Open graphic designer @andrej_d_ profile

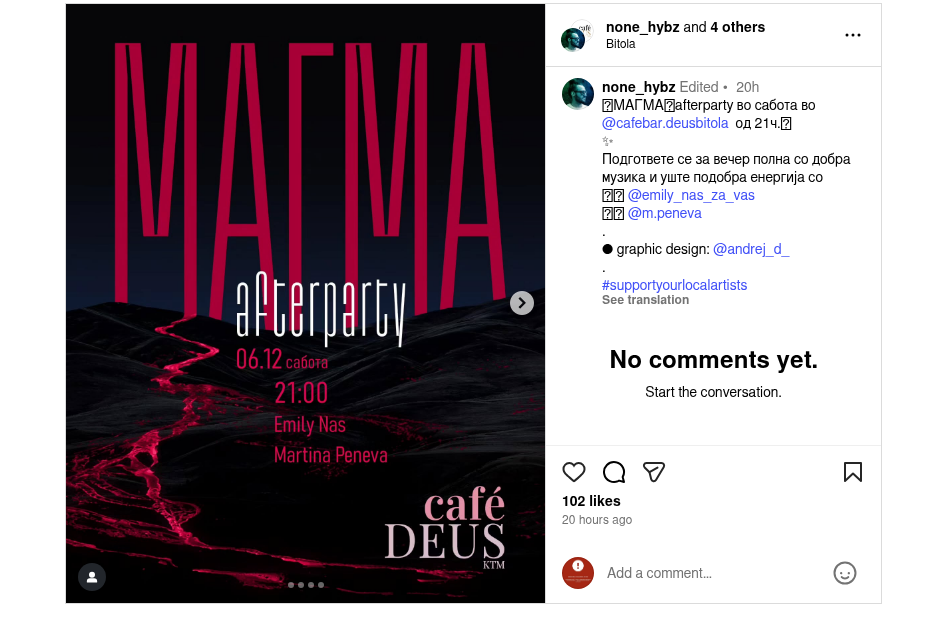(751, 249)
